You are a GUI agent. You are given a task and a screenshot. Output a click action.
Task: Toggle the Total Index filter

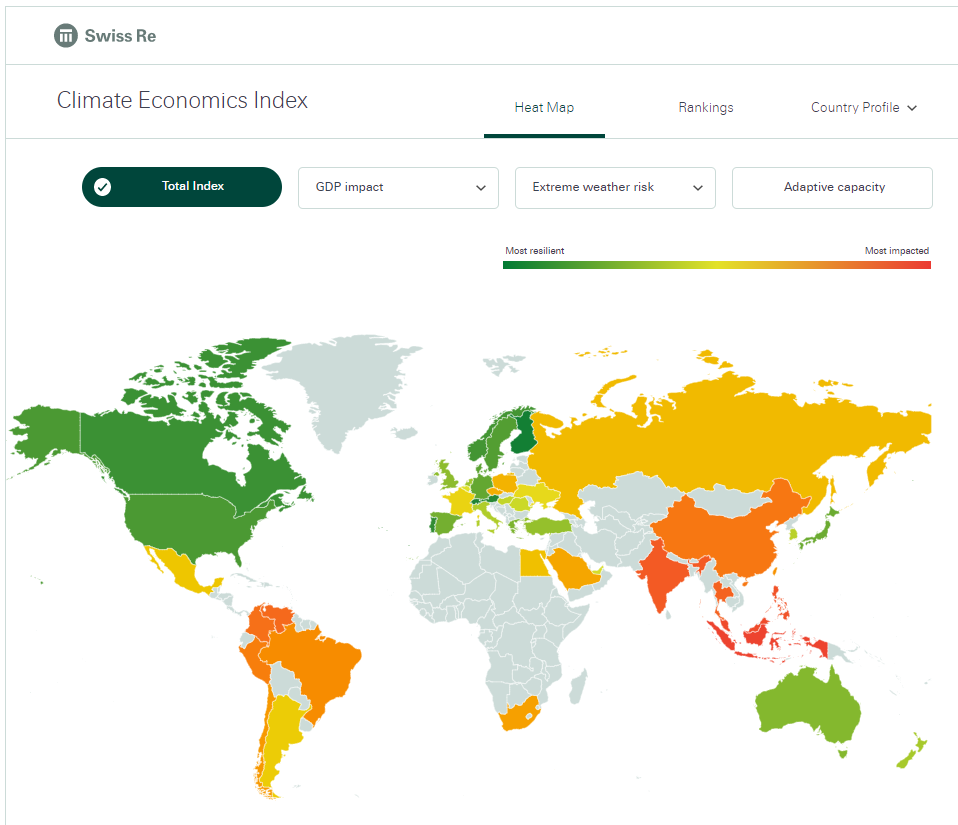pyautogui.click(x=182, y=186)
